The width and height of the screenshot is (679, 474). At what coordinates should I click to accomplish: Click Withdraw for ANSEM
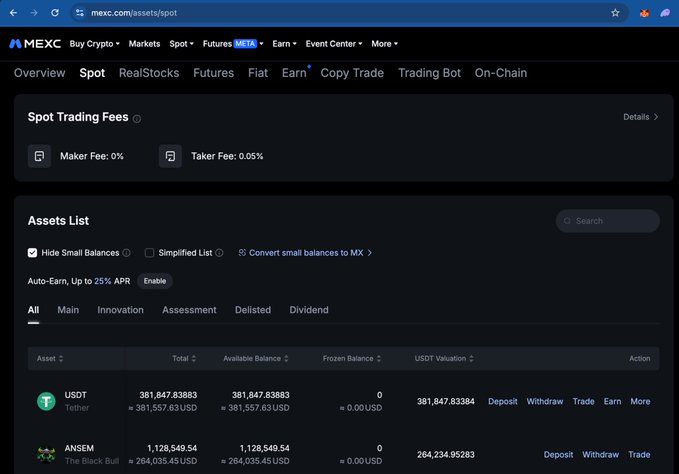click(x=600, y=455)
